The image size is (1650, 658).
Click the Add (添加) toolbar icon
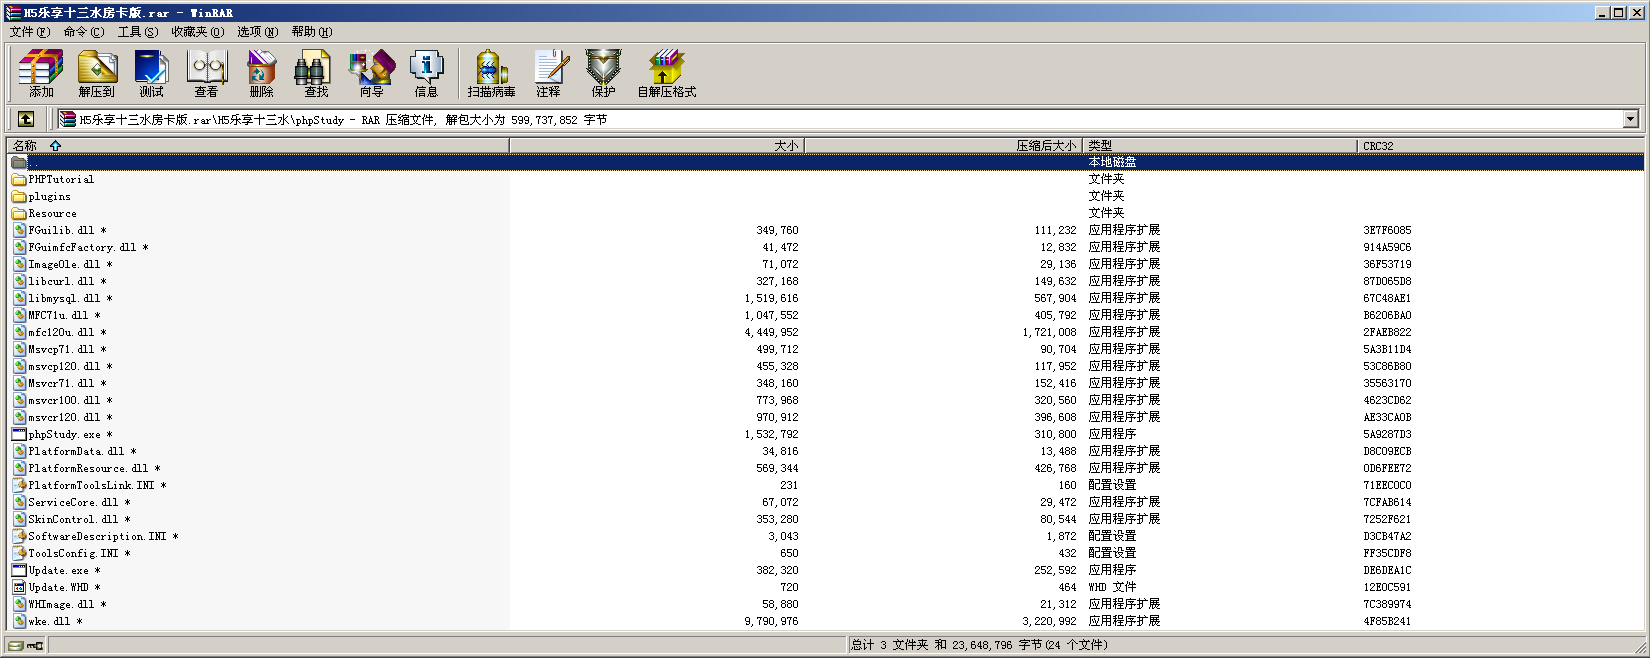(41, 73)
